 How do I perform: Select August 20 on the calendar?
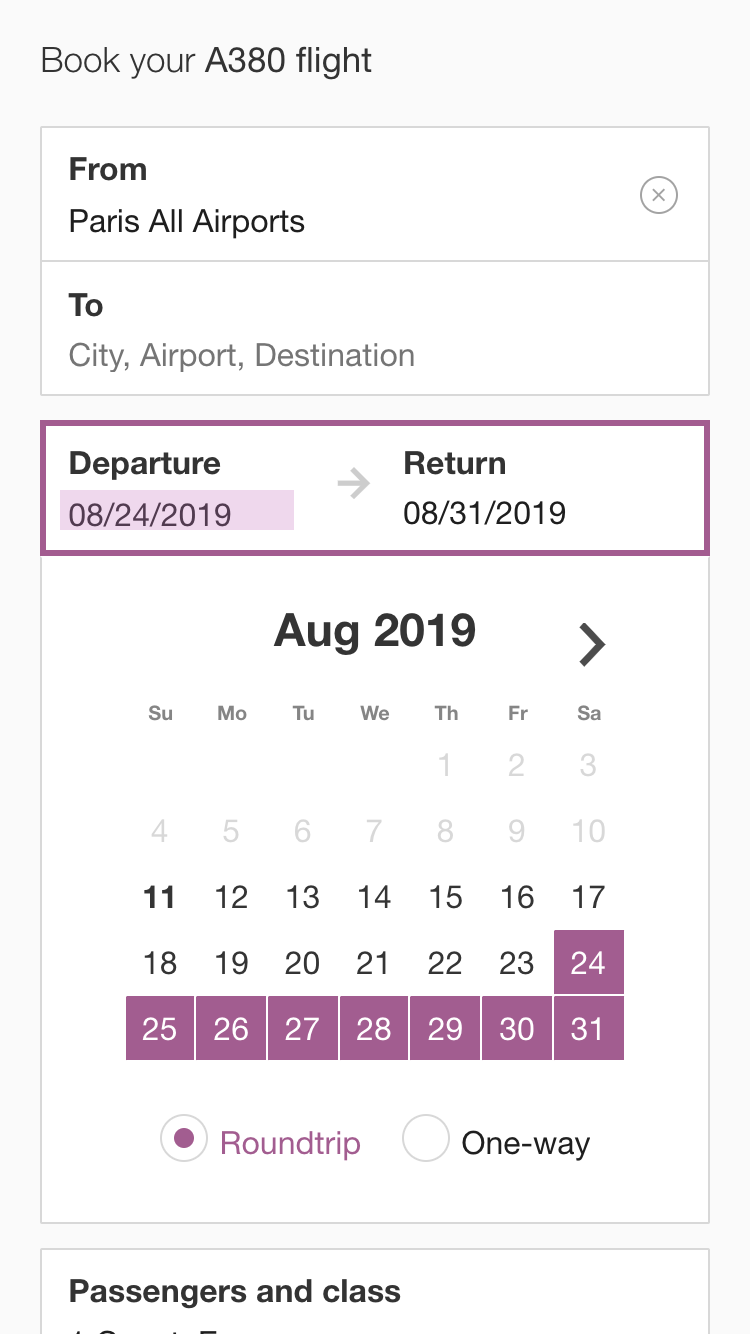(302, 963)
